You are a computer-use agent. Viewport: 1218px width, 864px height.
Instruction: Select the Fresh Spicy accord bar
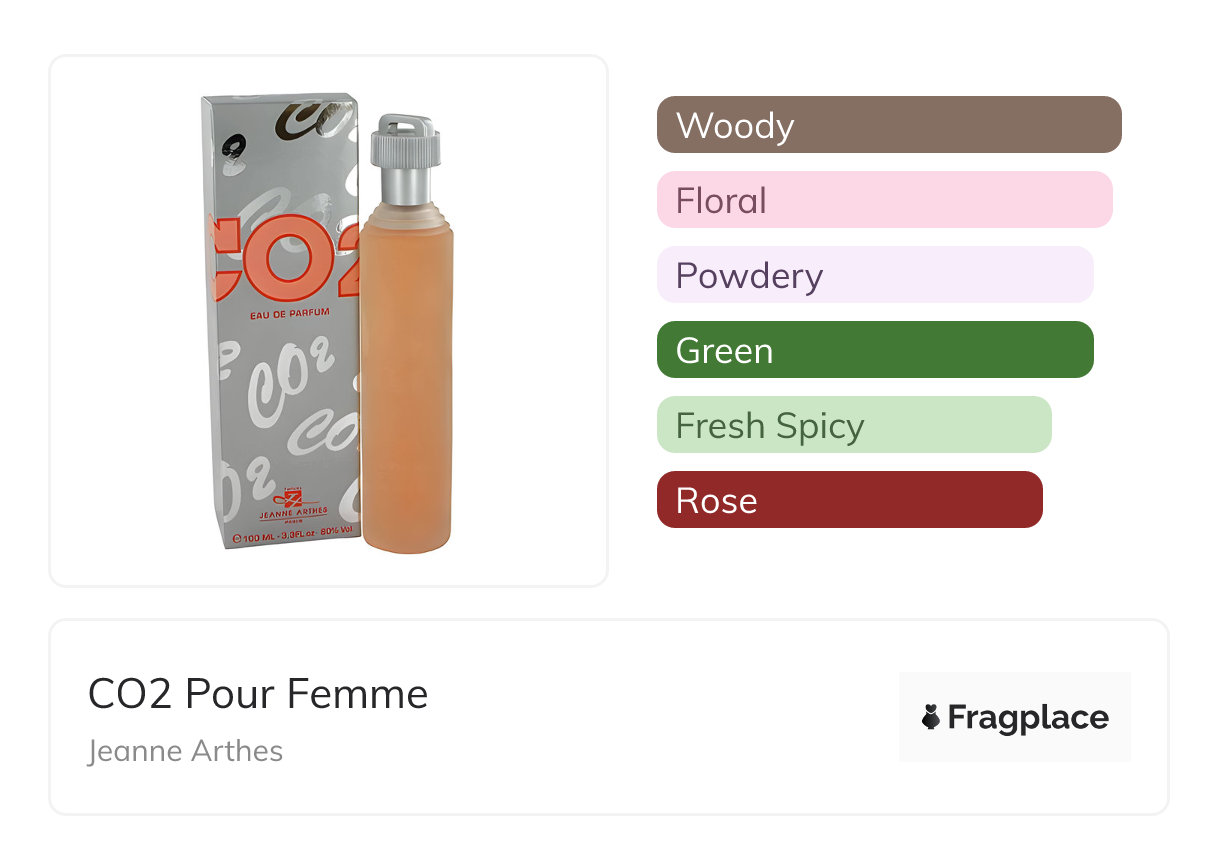854,425
